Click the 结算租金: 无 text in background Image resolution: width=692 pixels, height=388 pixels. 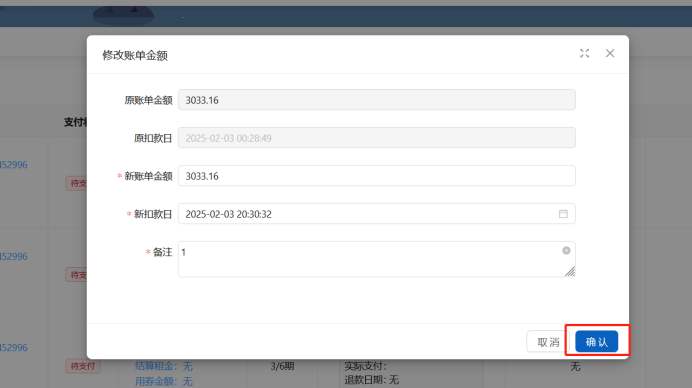pyautogui.click(x=164, y=366)
